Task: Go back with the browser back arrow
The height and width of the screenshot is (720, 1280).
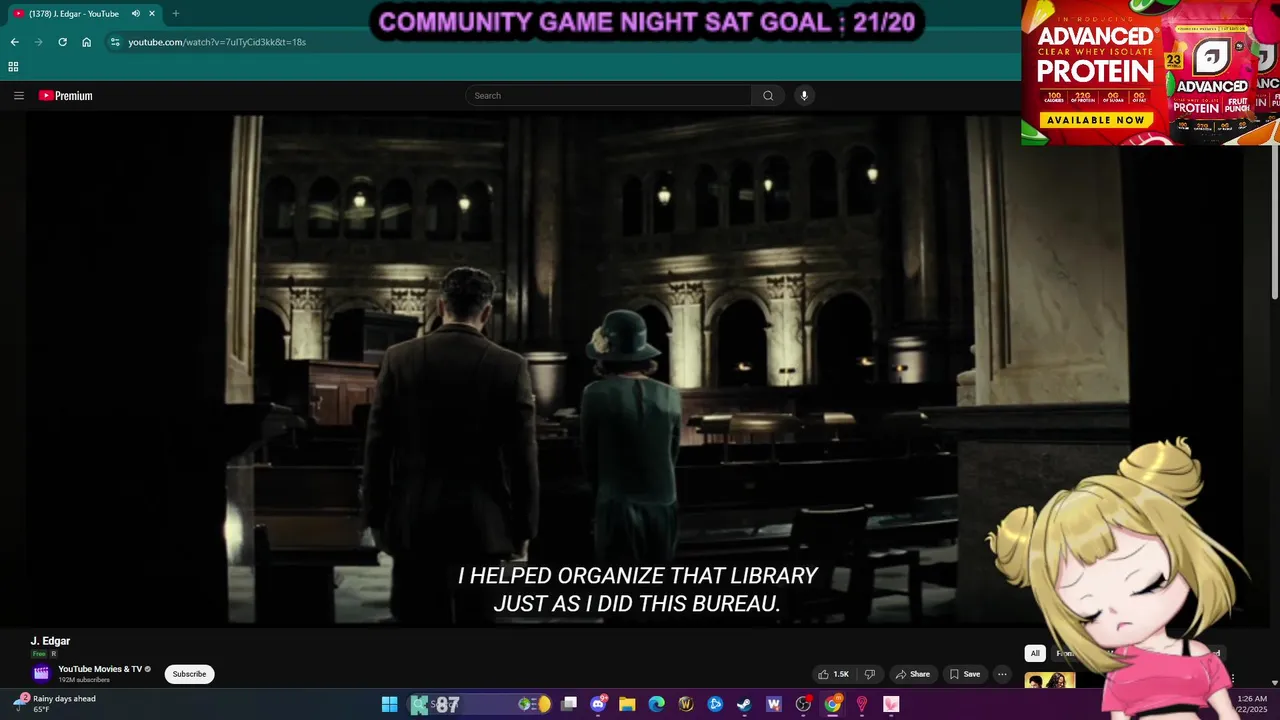Action: click(x=14, y=42)
